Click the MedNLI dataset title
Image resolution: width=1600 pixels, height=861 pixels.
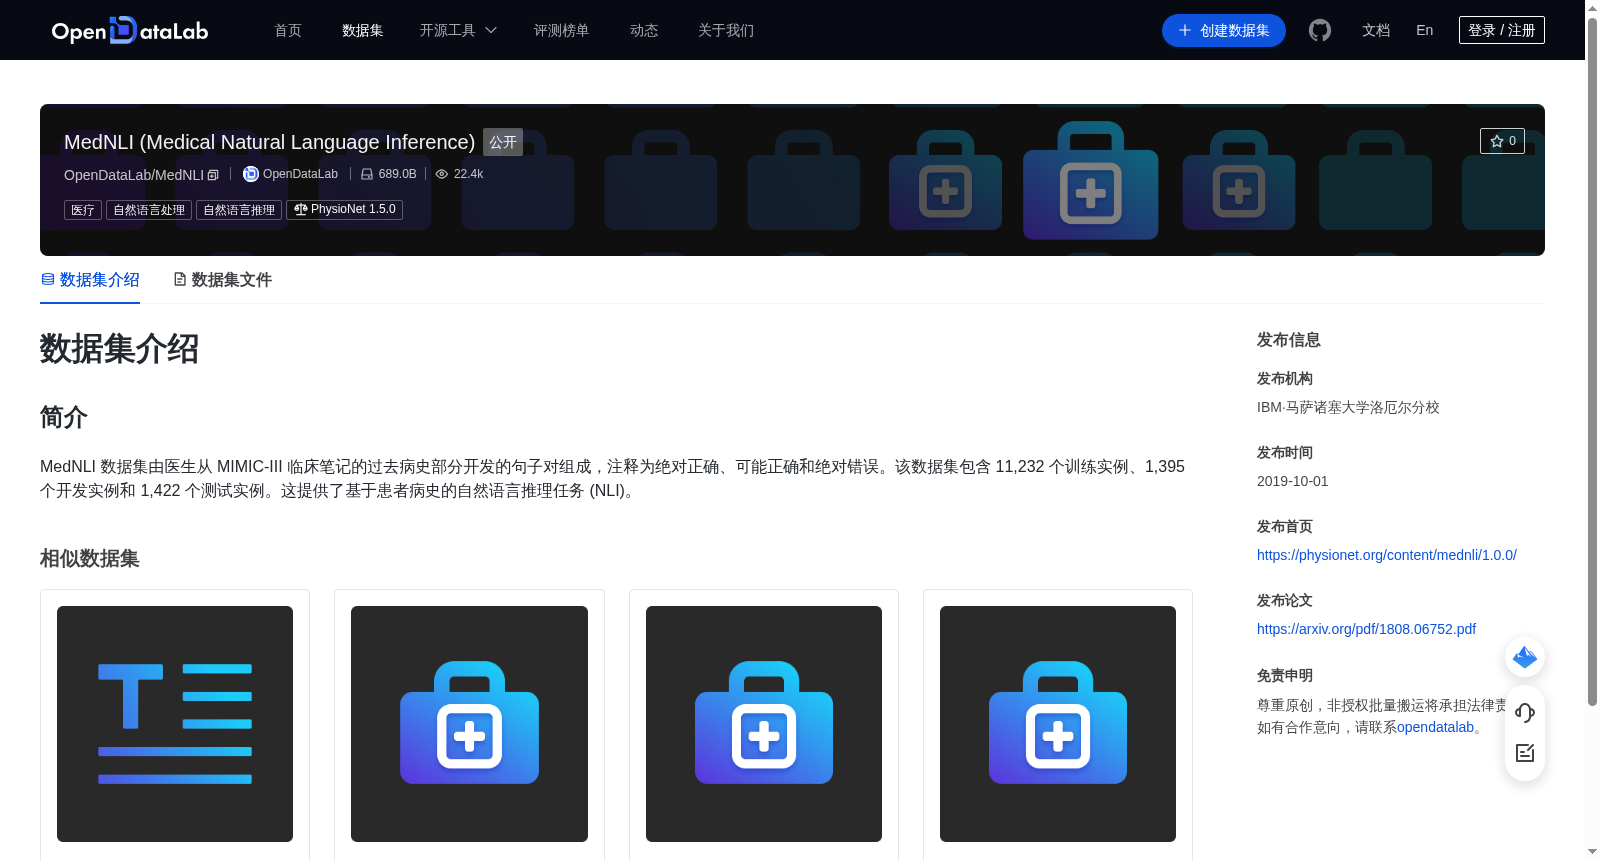269,142
